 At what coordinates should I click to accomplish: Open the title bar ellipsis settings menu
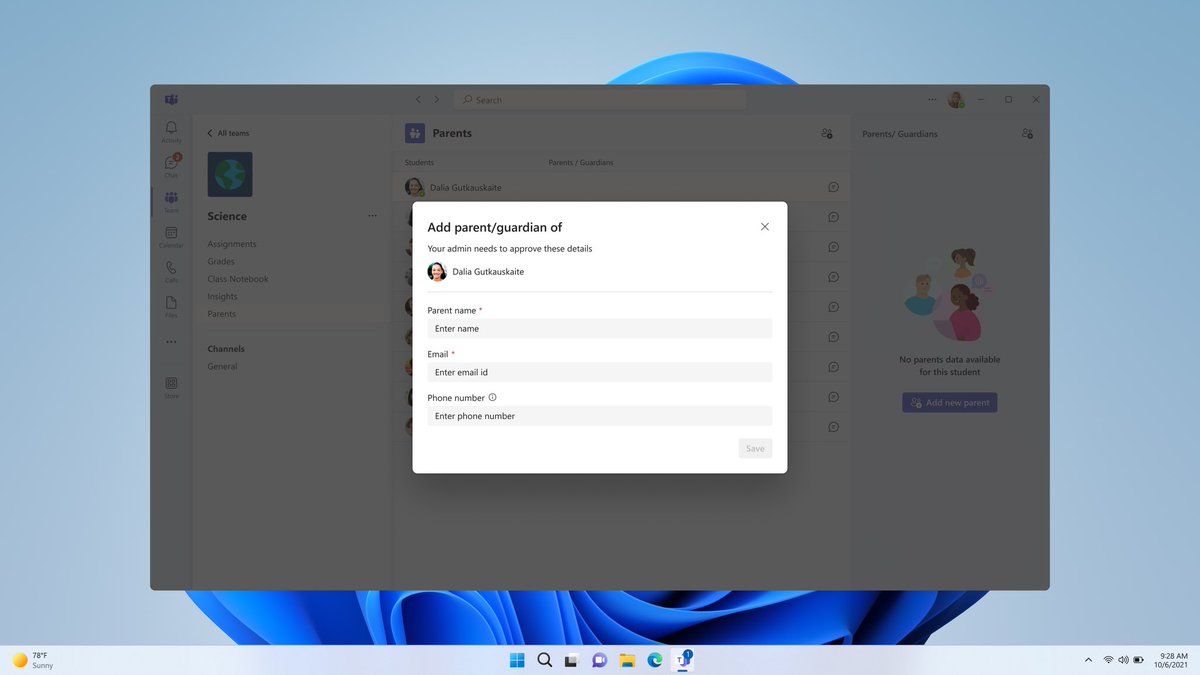933,100
